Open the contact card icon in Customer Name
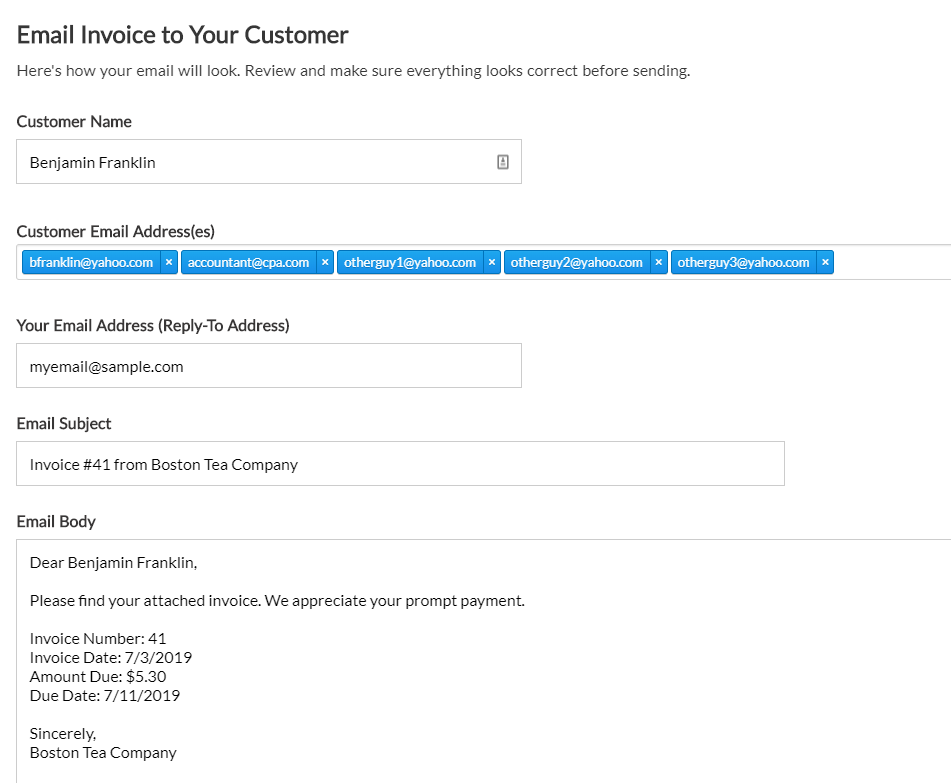 503,162
